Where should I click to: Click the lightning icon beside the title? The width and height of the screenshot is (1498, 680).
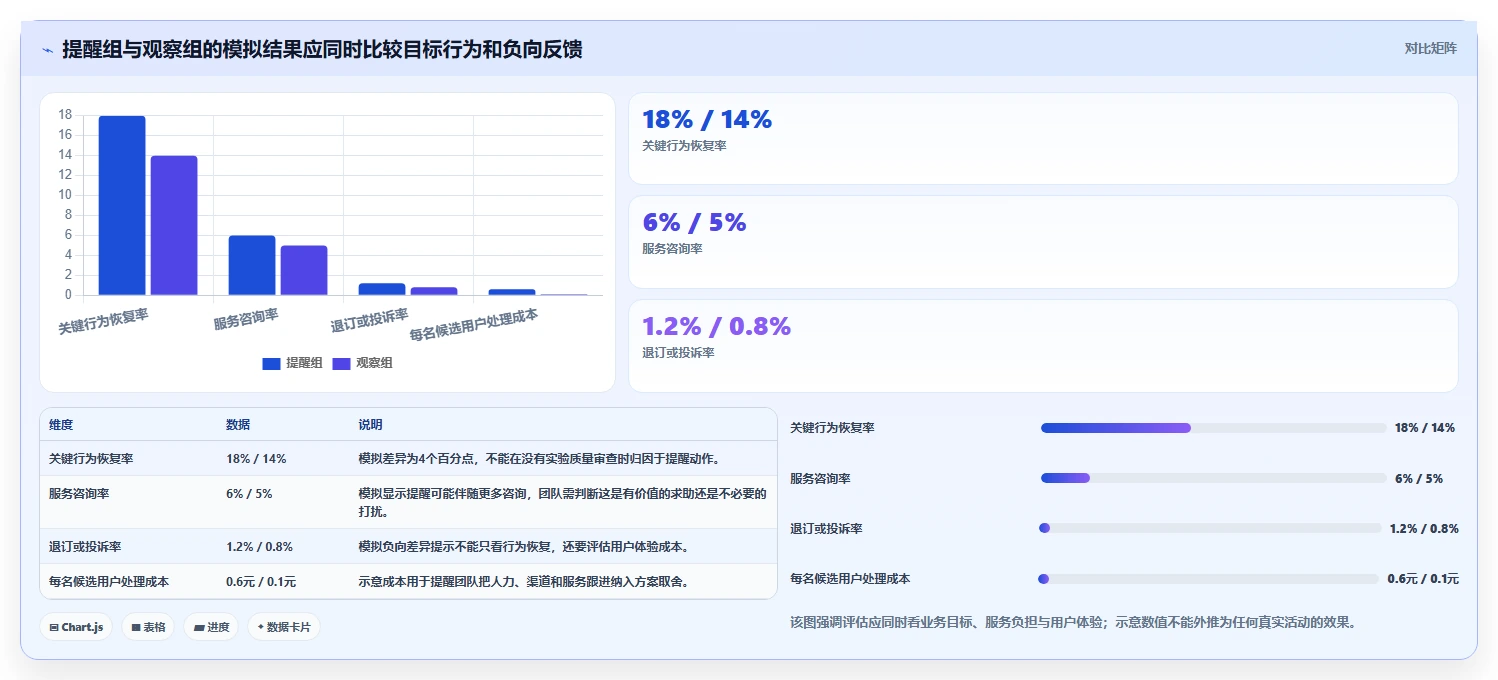[47, 50]
